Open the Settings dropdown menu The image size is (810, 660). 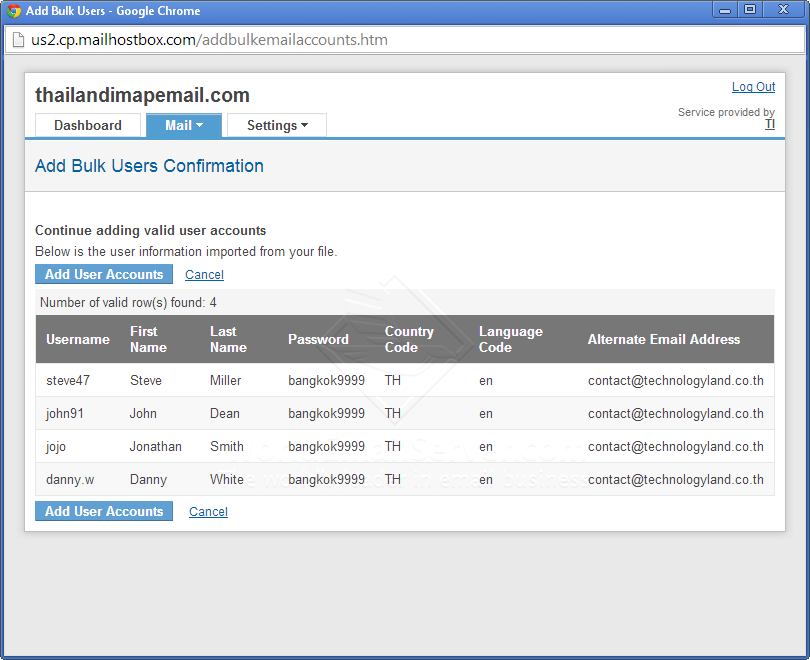pyautogui.click(x=276, y=125)
